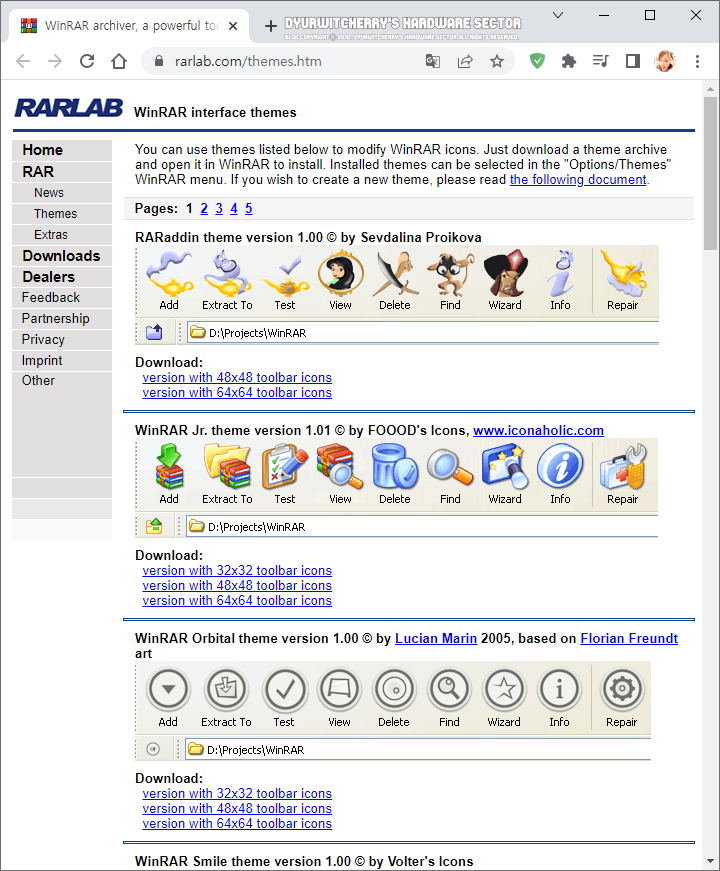720x871 pixels.
Task: Expand the tab search chevron
Action: 558,15
